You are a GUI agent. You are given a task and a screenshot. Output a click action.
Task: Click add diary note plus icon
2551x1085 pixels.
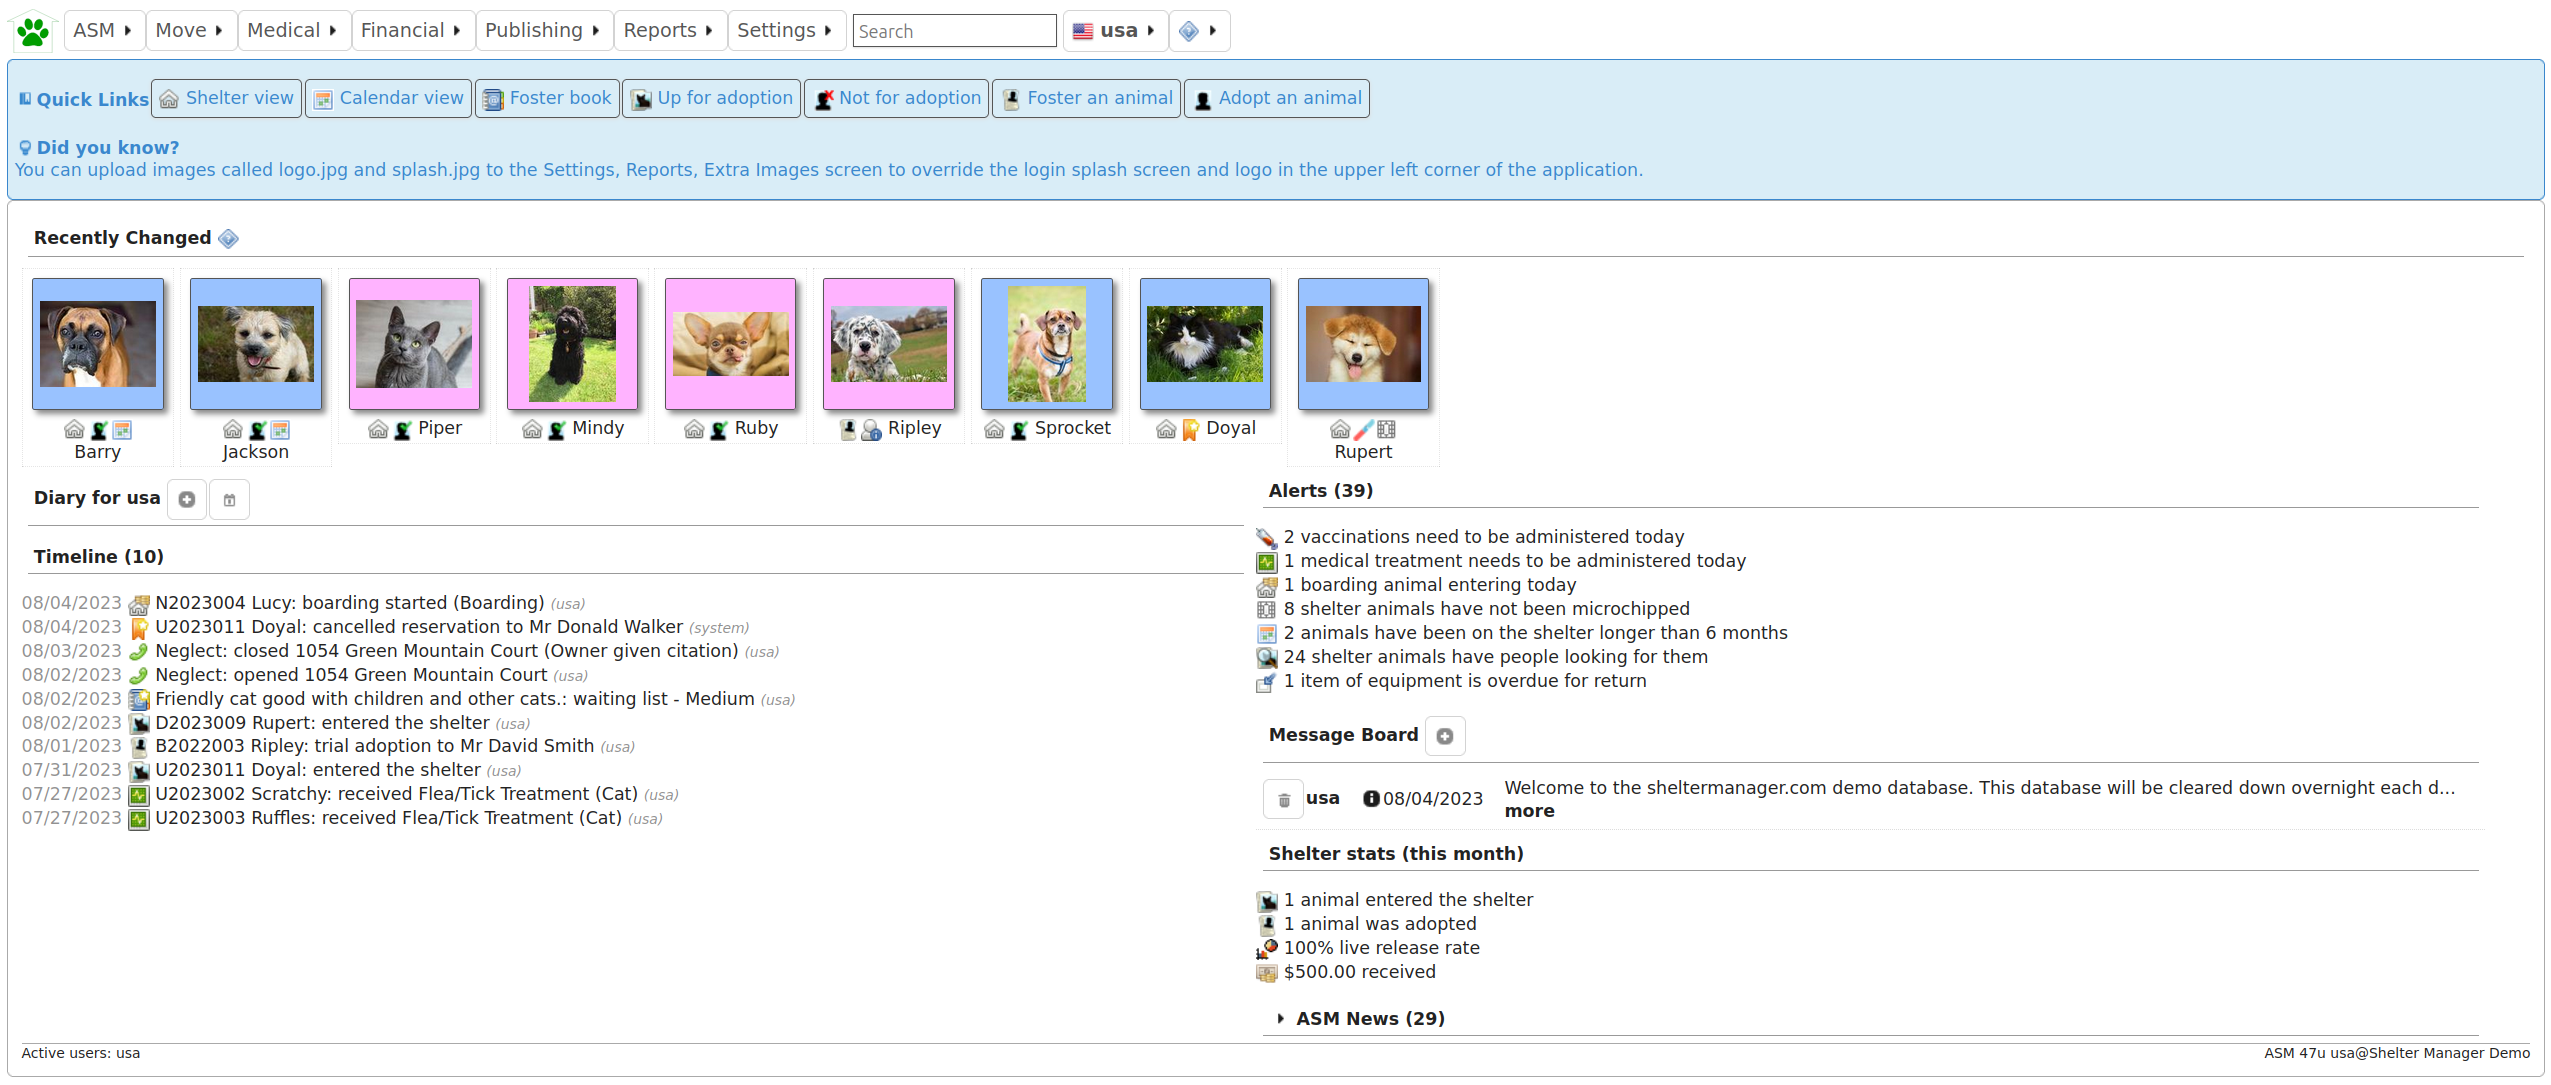pos(187,500)
